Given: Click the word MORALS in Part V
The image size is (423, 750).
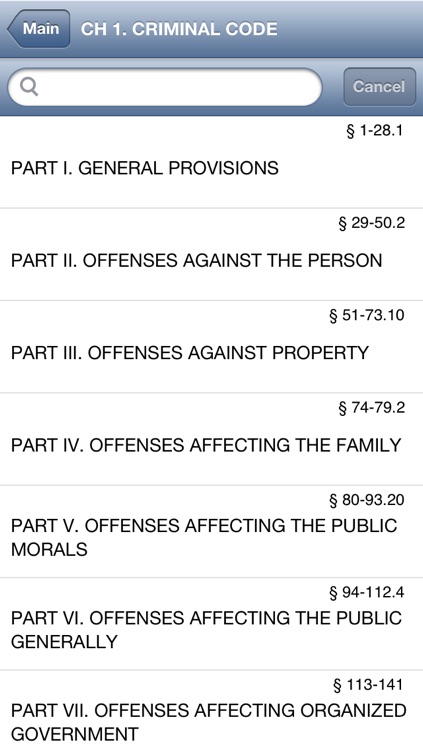Looking at the screenshot, I should (49, 549).
